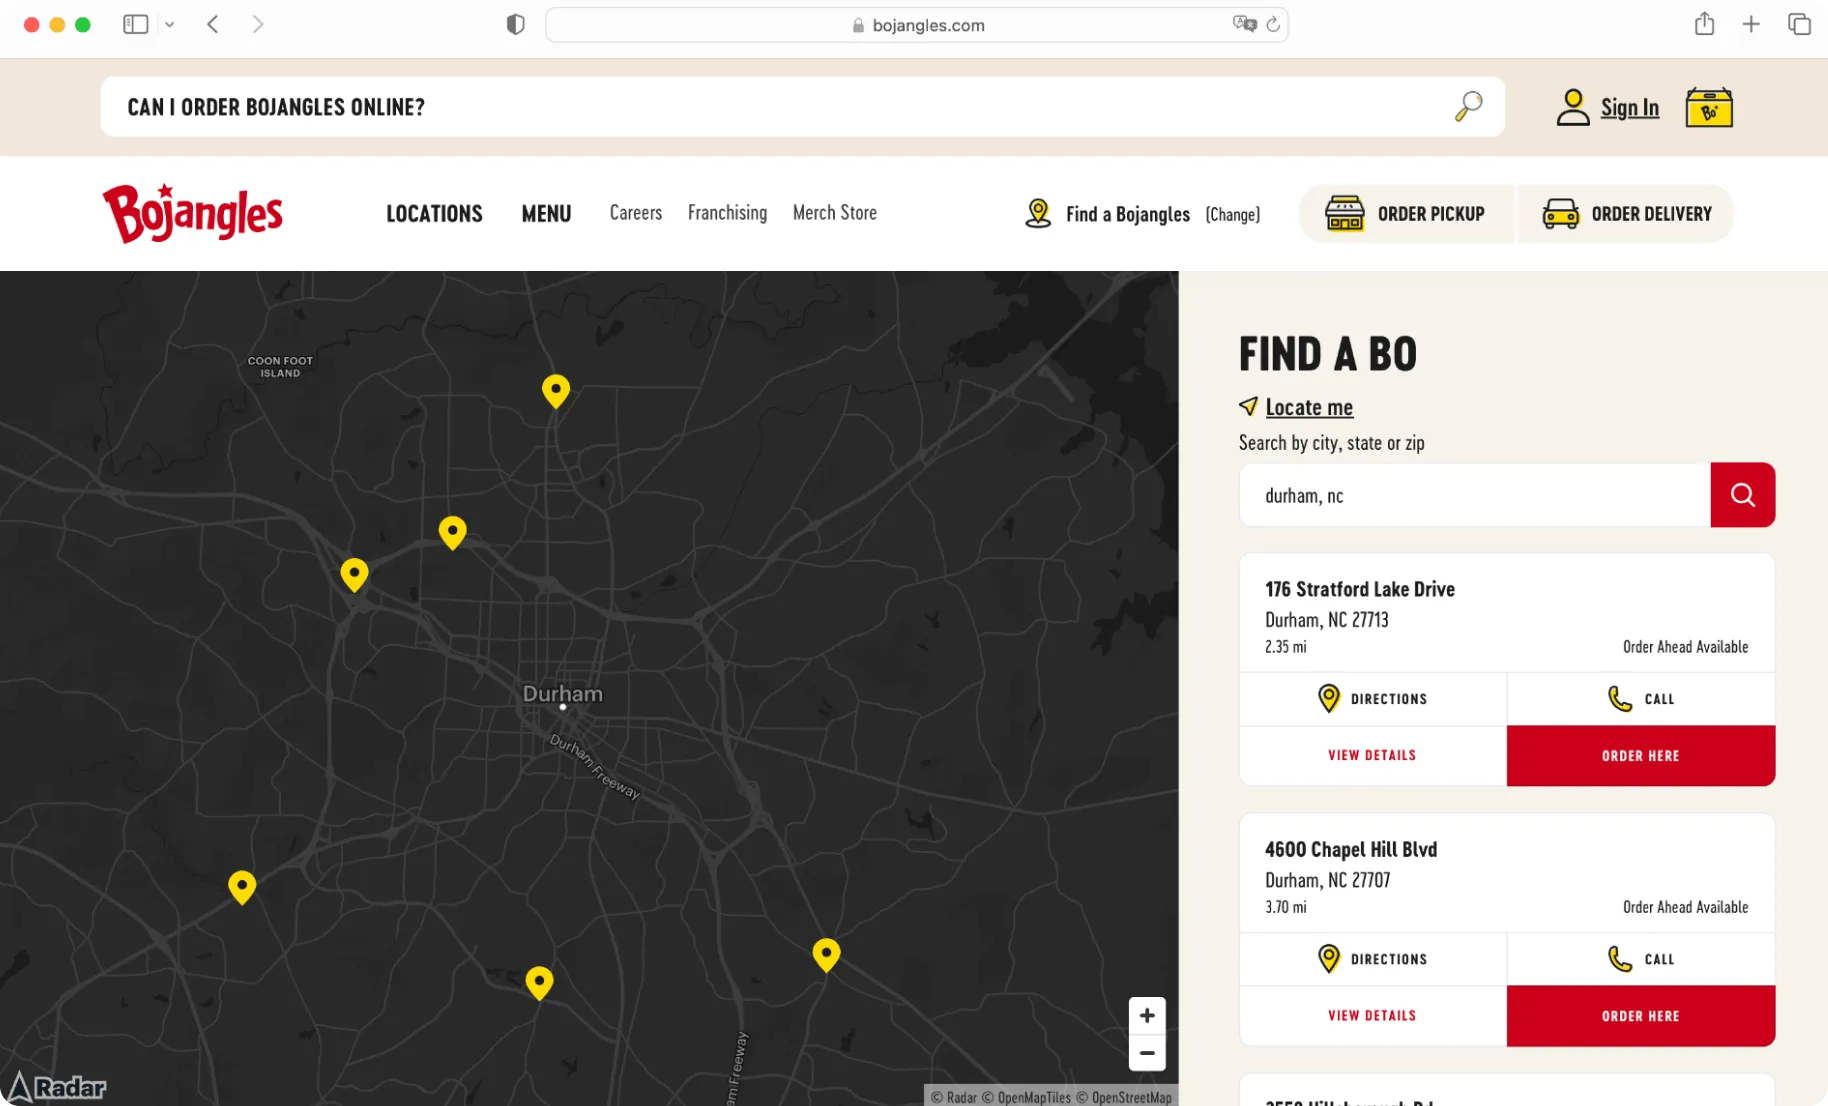Get DIRECTIONS for 4600 Chapel Hill Blvd
1828x1106 pixels.
tap(1373, 958)
